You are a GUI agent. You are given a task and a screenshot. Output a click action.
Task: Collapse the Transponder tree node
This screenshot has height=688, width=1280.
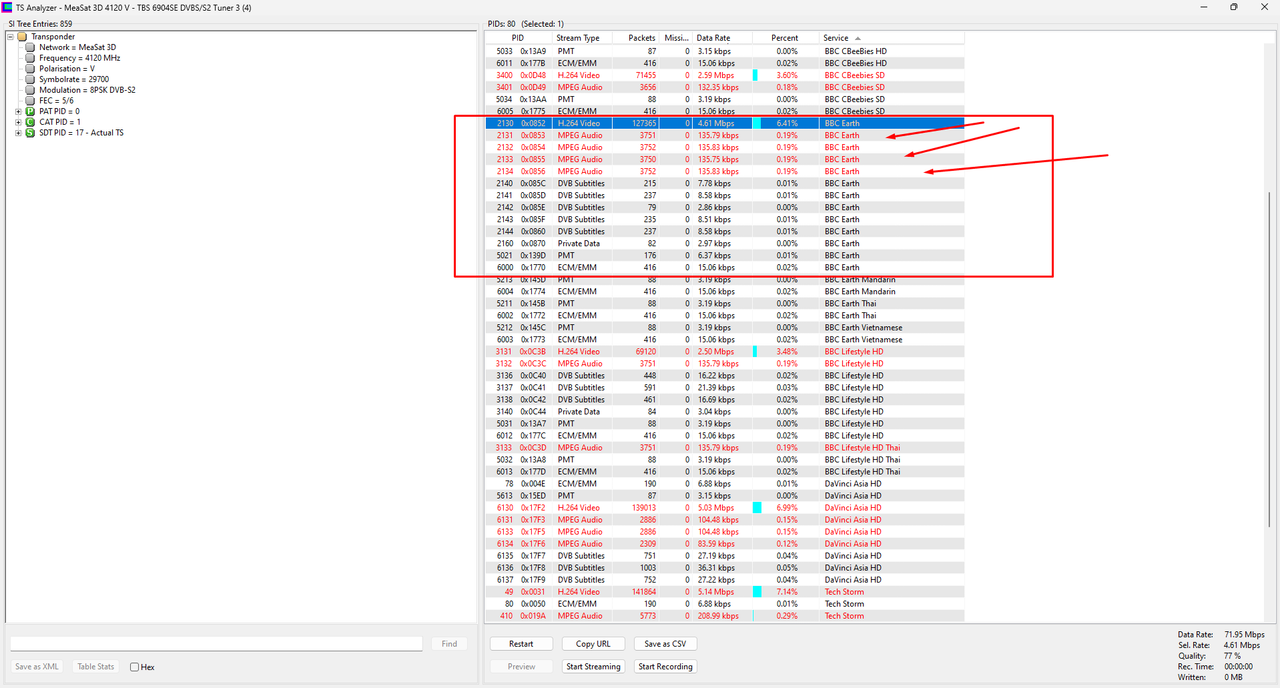[9, 37]
